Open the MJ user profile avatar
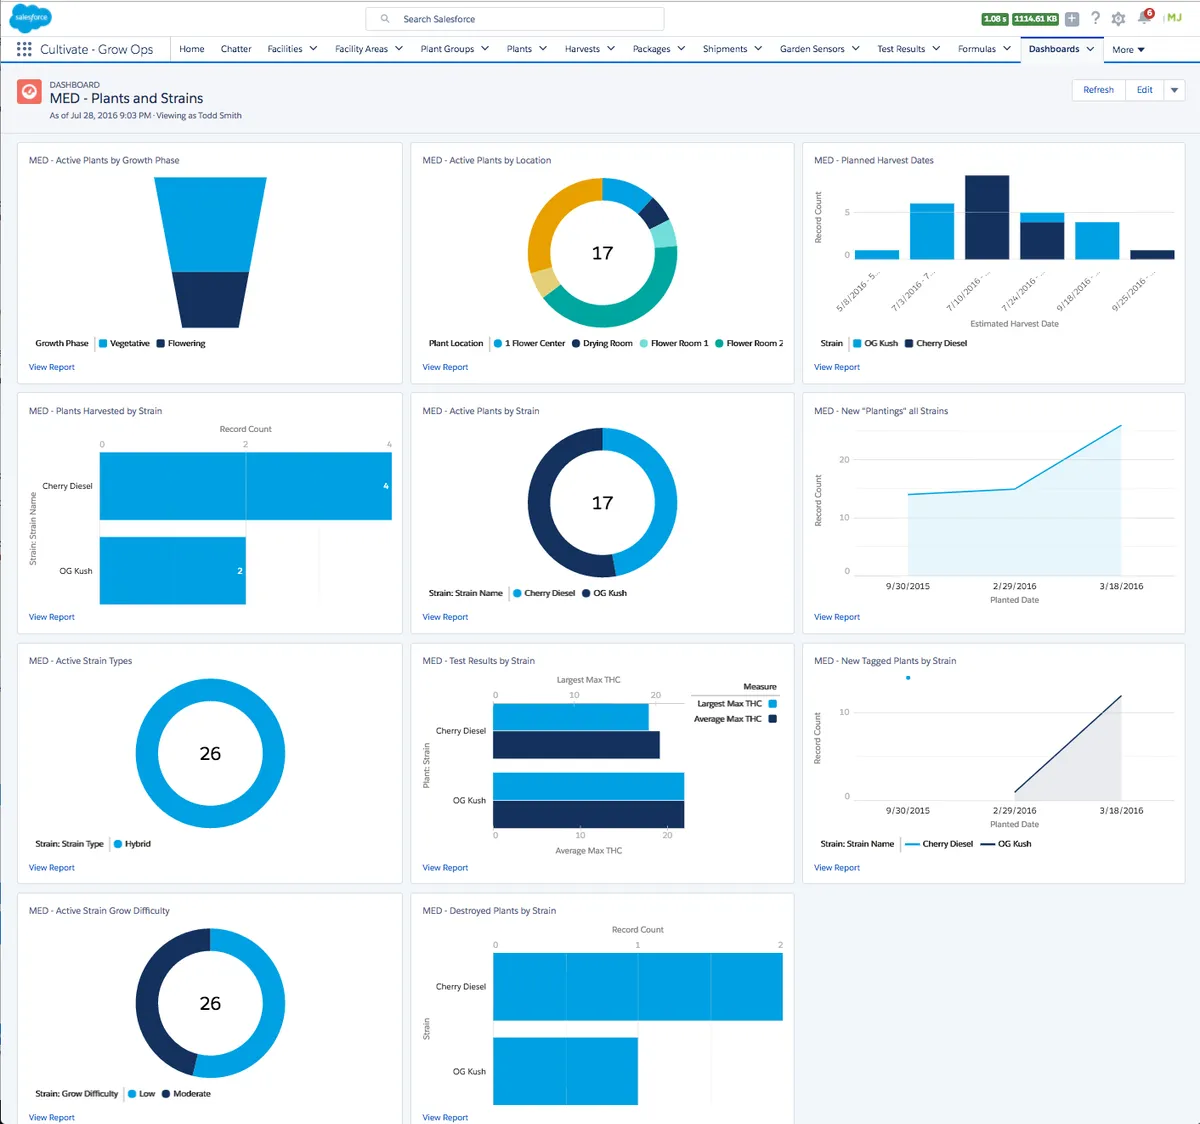1200x1124 pixels. pos(1175,18)
